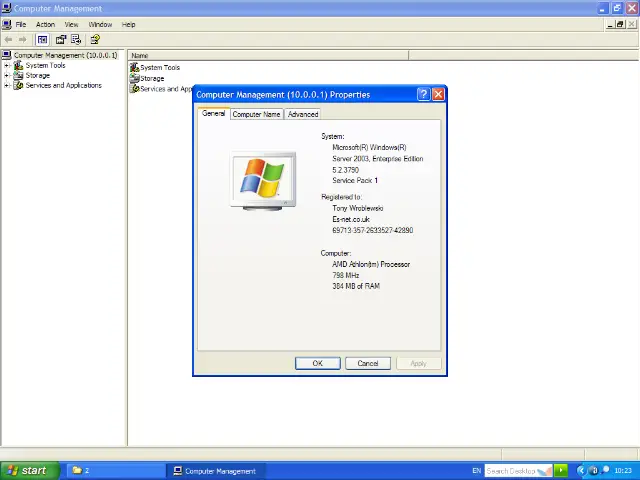Open the Action menu
Viewport: 640px width, 480px height.
tap(45, 24)
